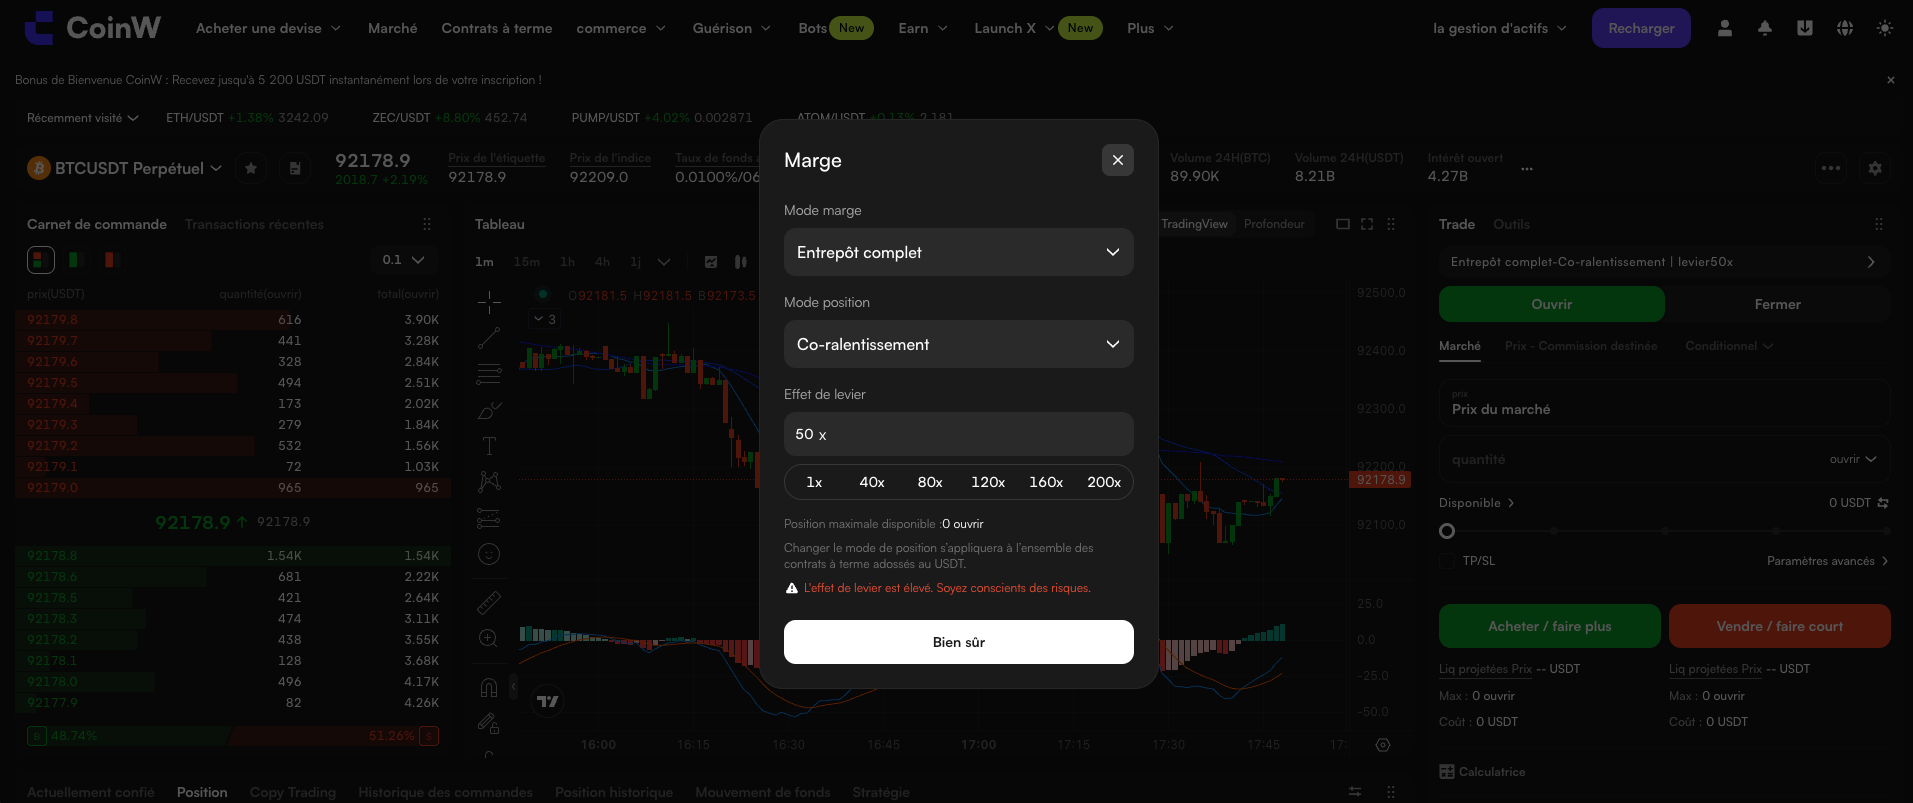Open the Mode marge dropdown
Viewport: 1913px width, 803px height.
coord(959,252)
